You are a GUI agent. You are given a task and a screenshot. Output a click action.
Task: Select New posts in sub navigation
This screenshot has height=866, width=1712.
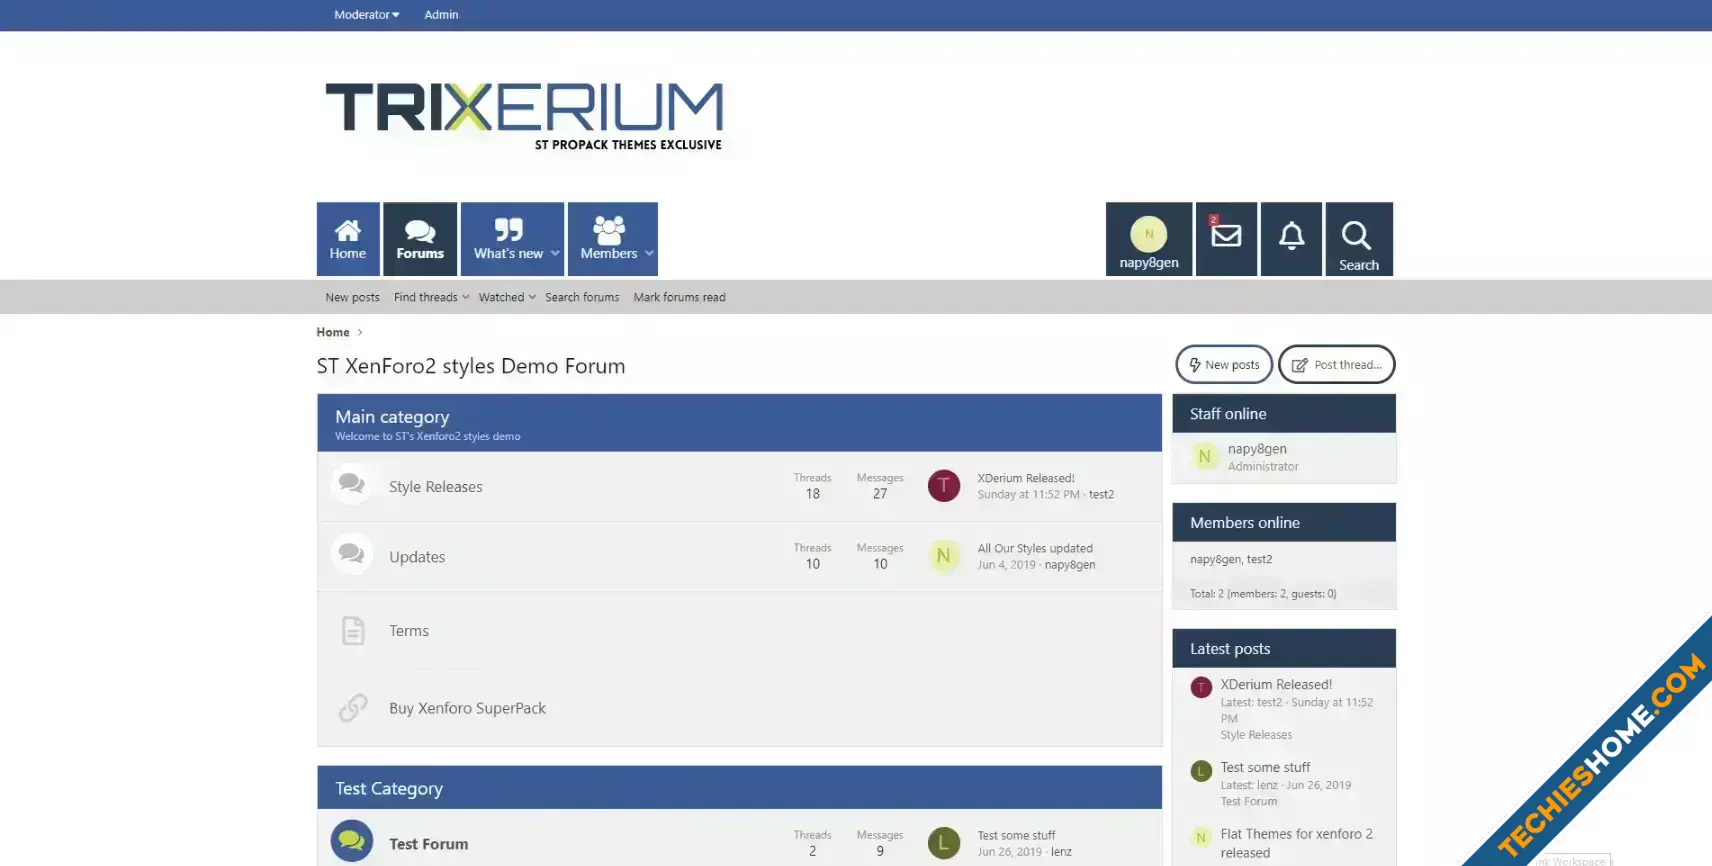pyautogui.click(x=352, y=297)
